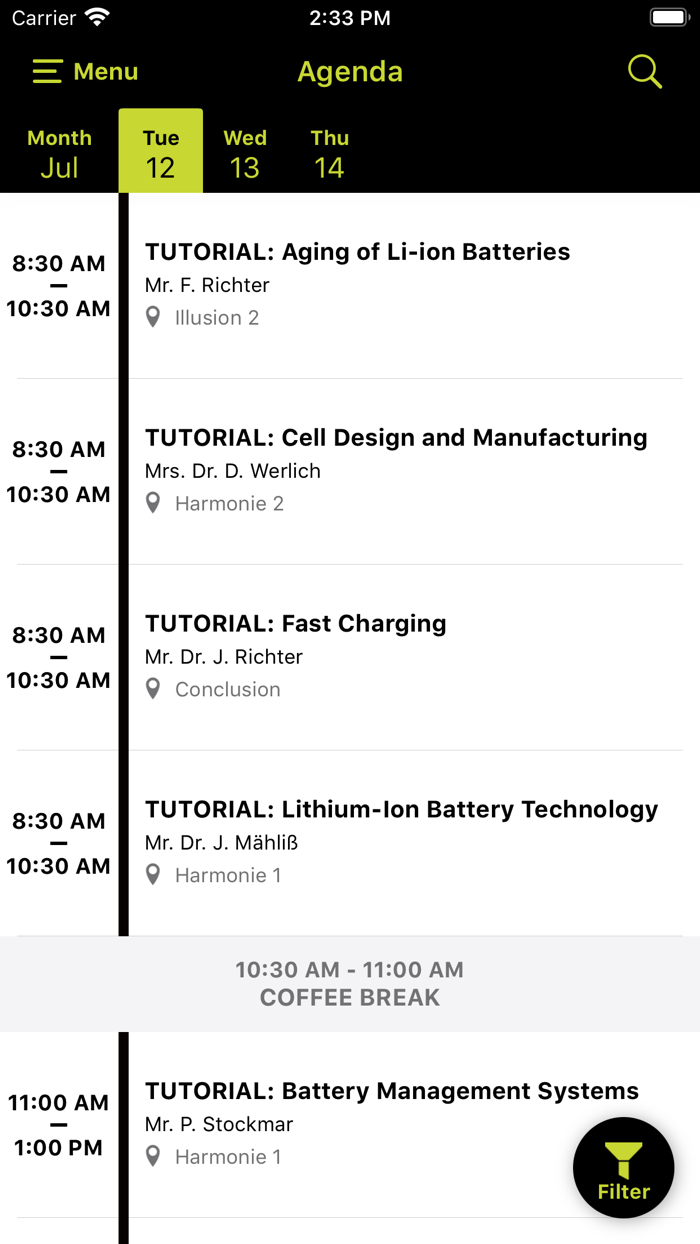
Task: Tap the 2:33 PM clock in the status bar
Action: pos(350,16)
